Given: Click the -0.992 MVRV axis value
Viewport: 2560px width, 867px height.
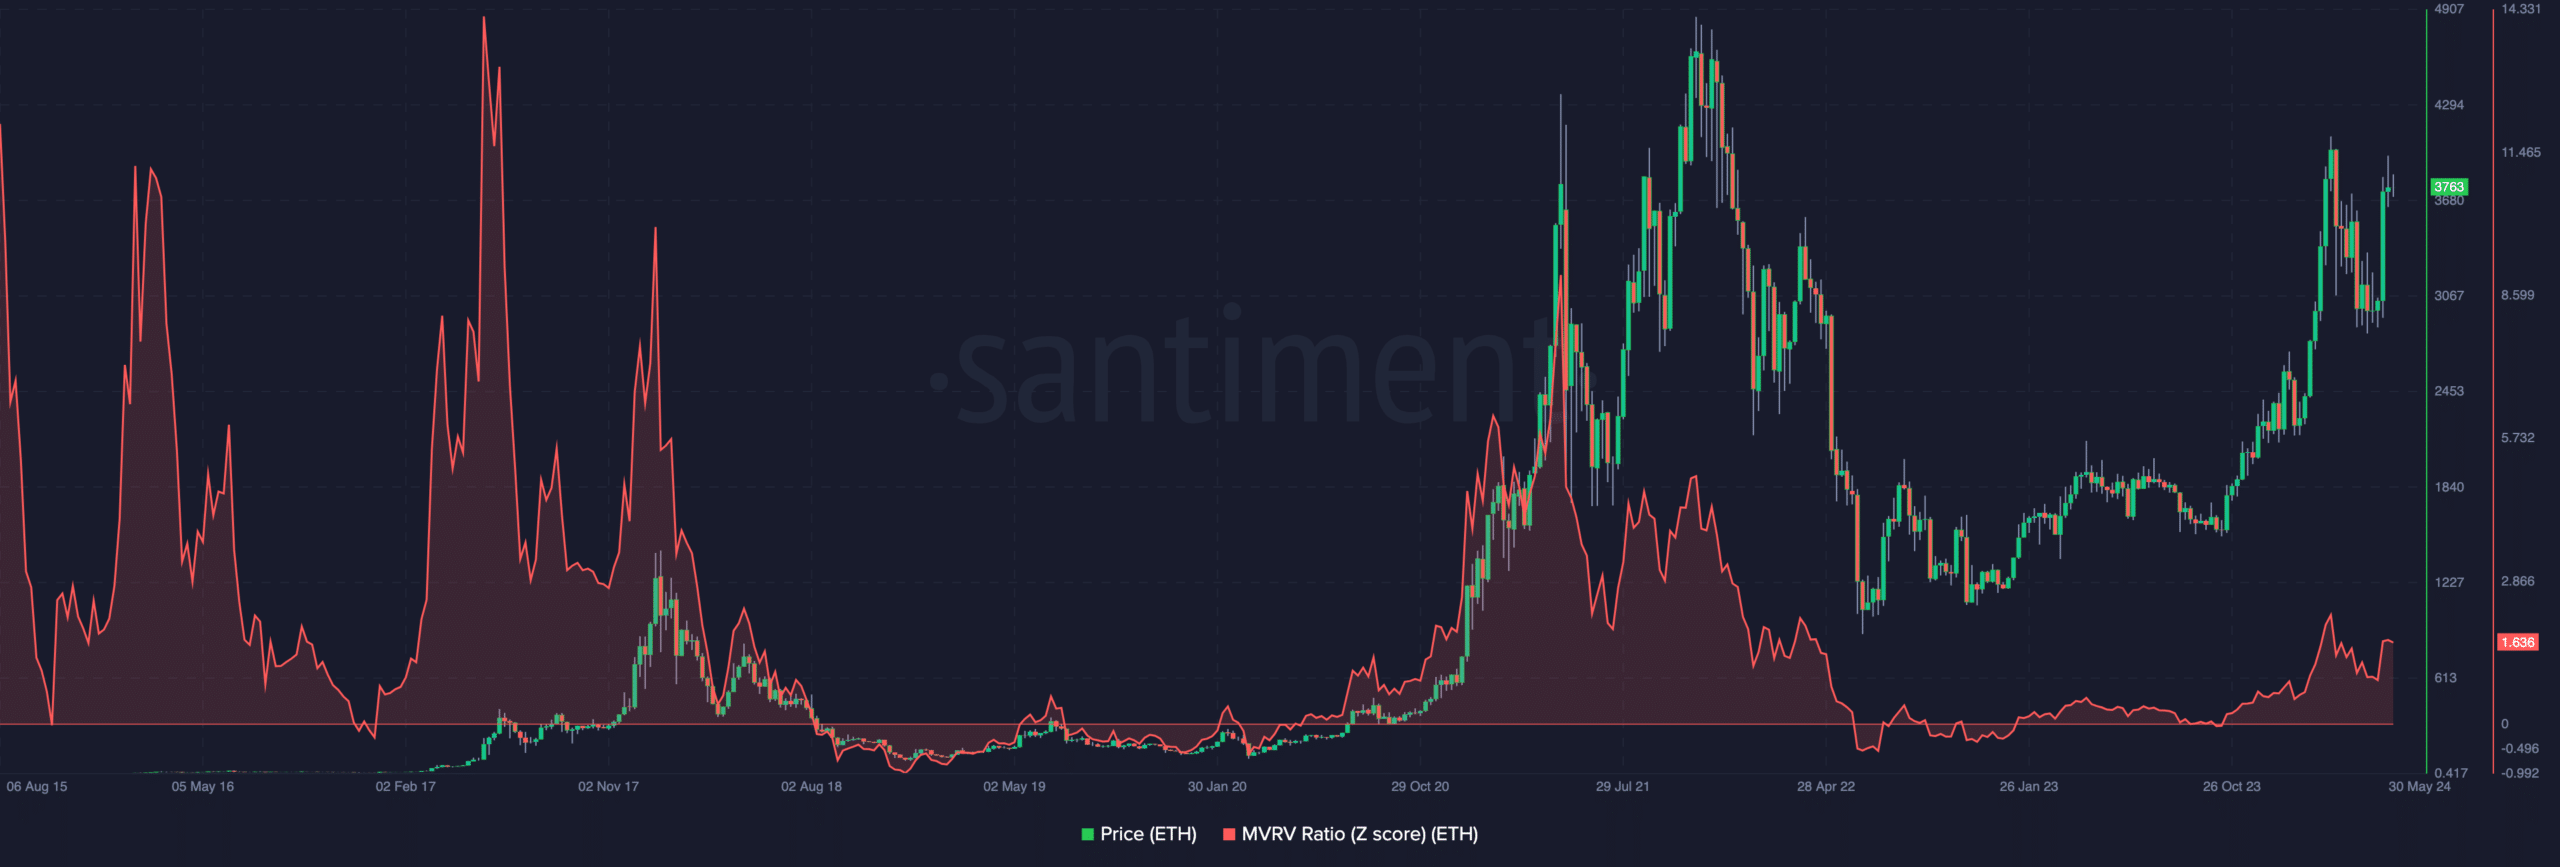Looking at the screenshot, I should coord(2520,773).
